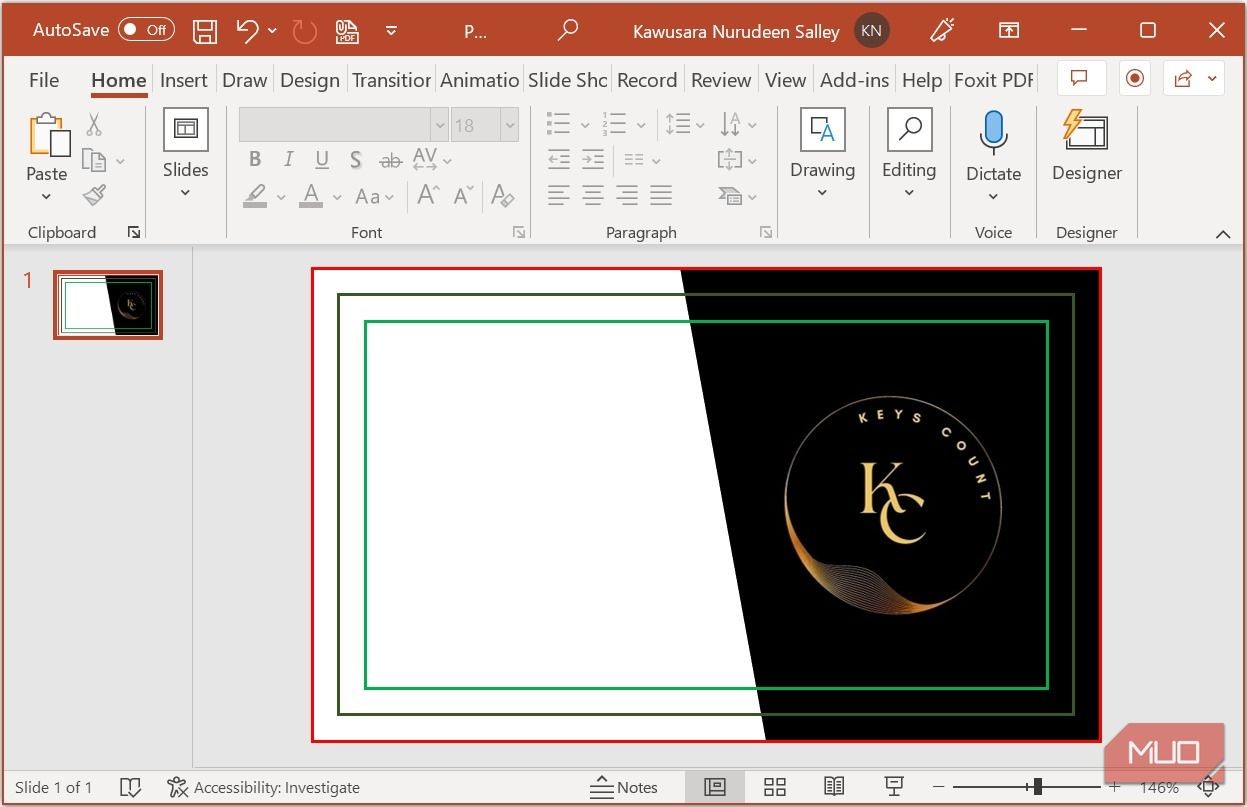Toggle Center paragraph alignment
This screenshot has width=1247, height=807.
pos(593,196)
